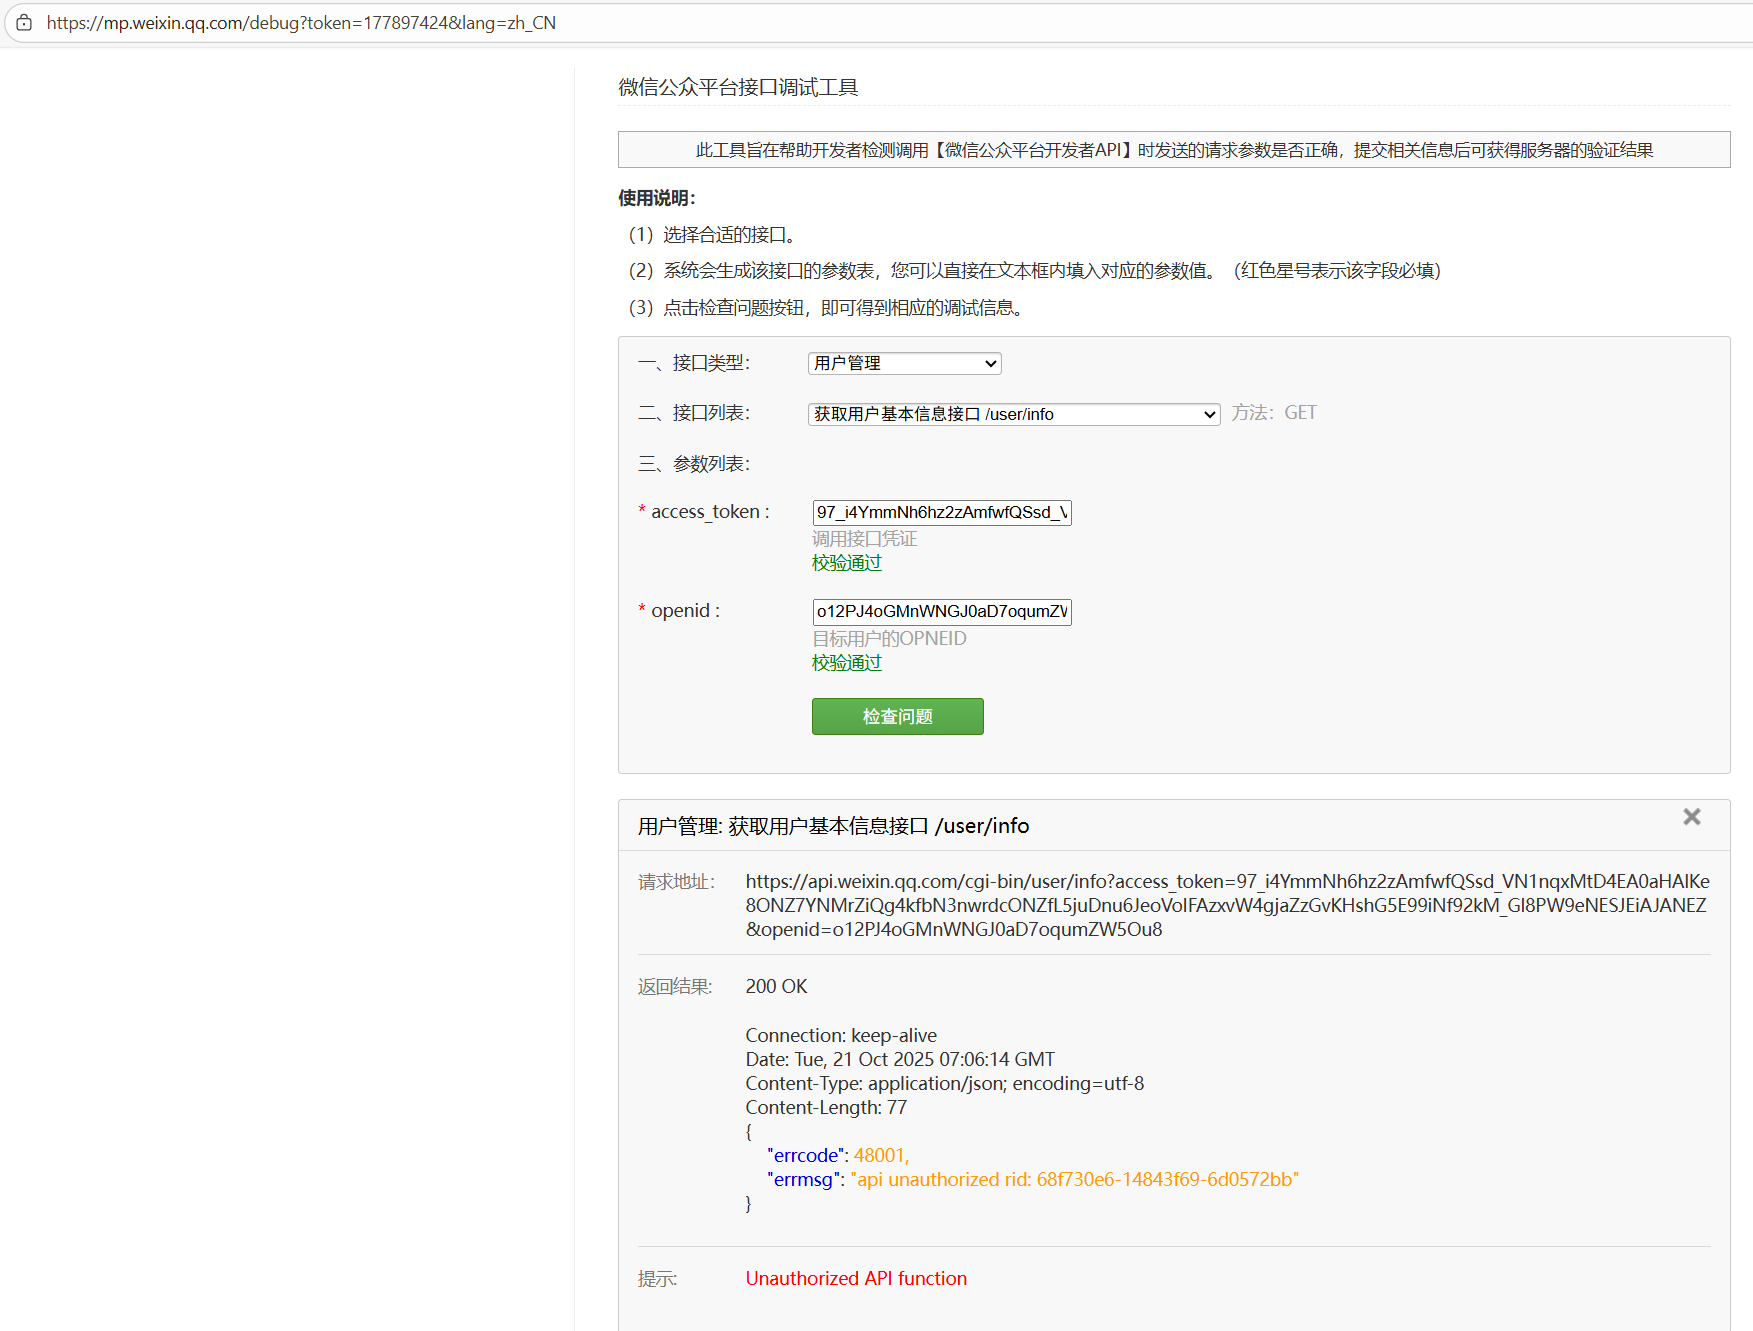Viewport: 1753px width, 1331px height.
Task: Click the 方法: GET label
Action: tap(1274, 413)
